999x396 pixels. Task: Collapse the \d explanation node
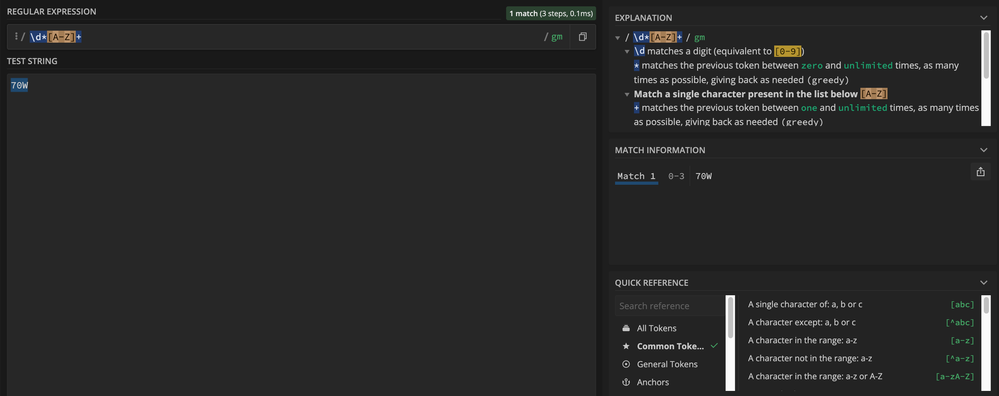[x=628, y=51]
